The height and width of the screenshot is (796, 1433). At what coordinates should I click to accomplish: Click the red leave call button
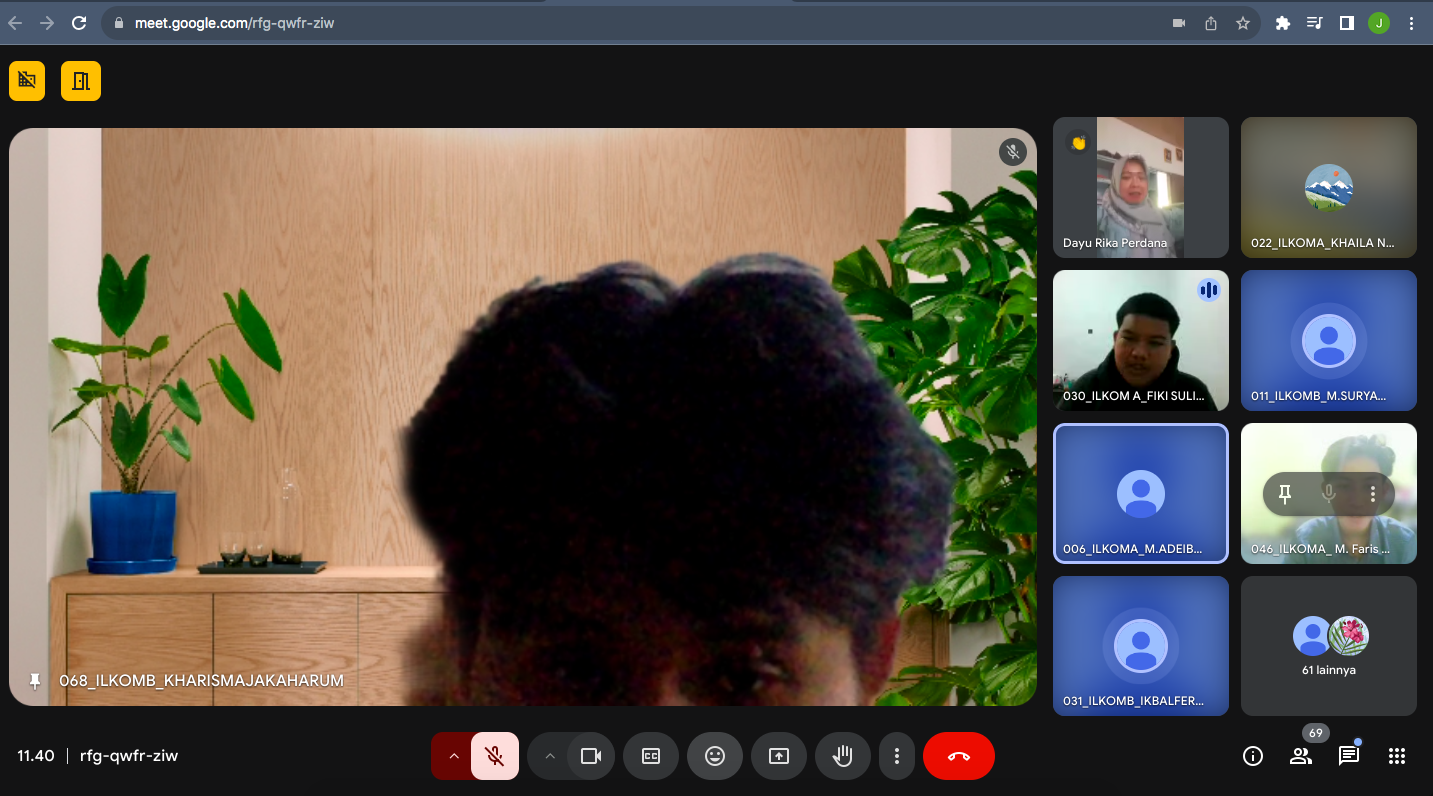tap(958, 756)
